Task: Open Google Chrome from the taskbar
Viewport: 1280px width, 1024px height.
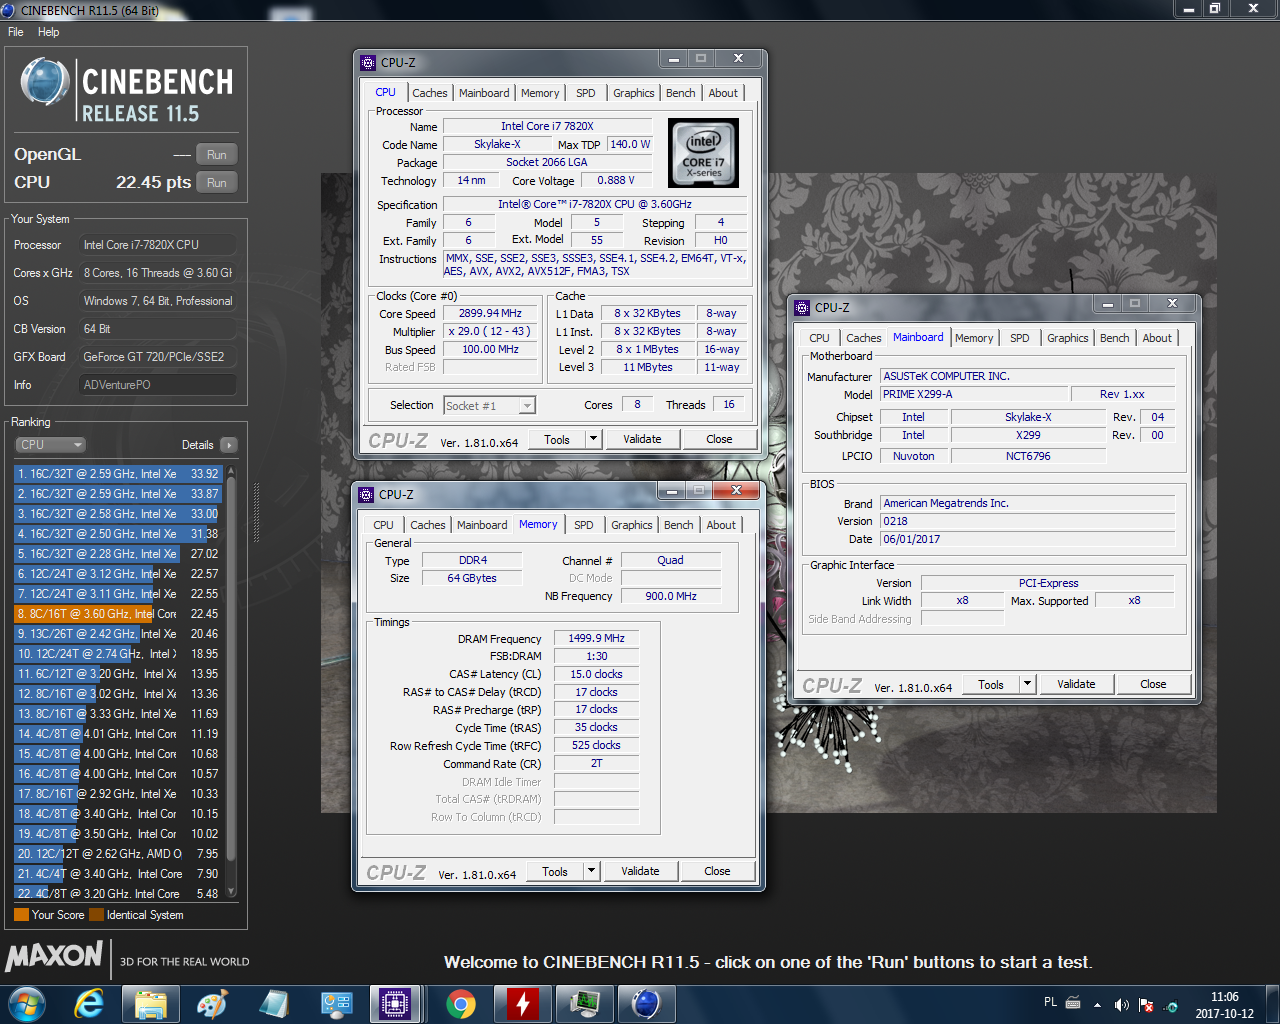Action: [460, 1003]
